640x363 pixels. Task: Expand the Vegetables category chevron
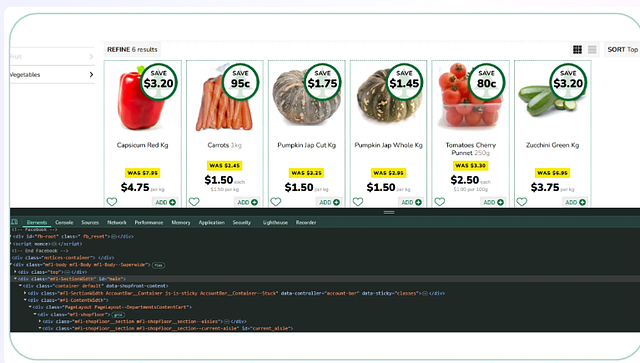point(91,74)
